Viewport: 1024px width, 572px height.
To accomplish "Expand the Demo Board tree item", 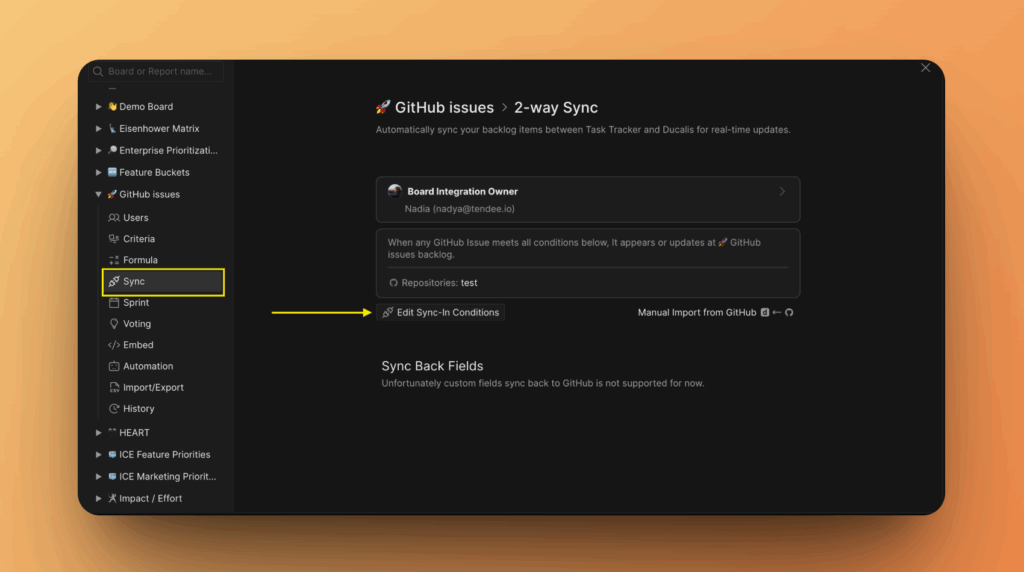I will point(98,107).
